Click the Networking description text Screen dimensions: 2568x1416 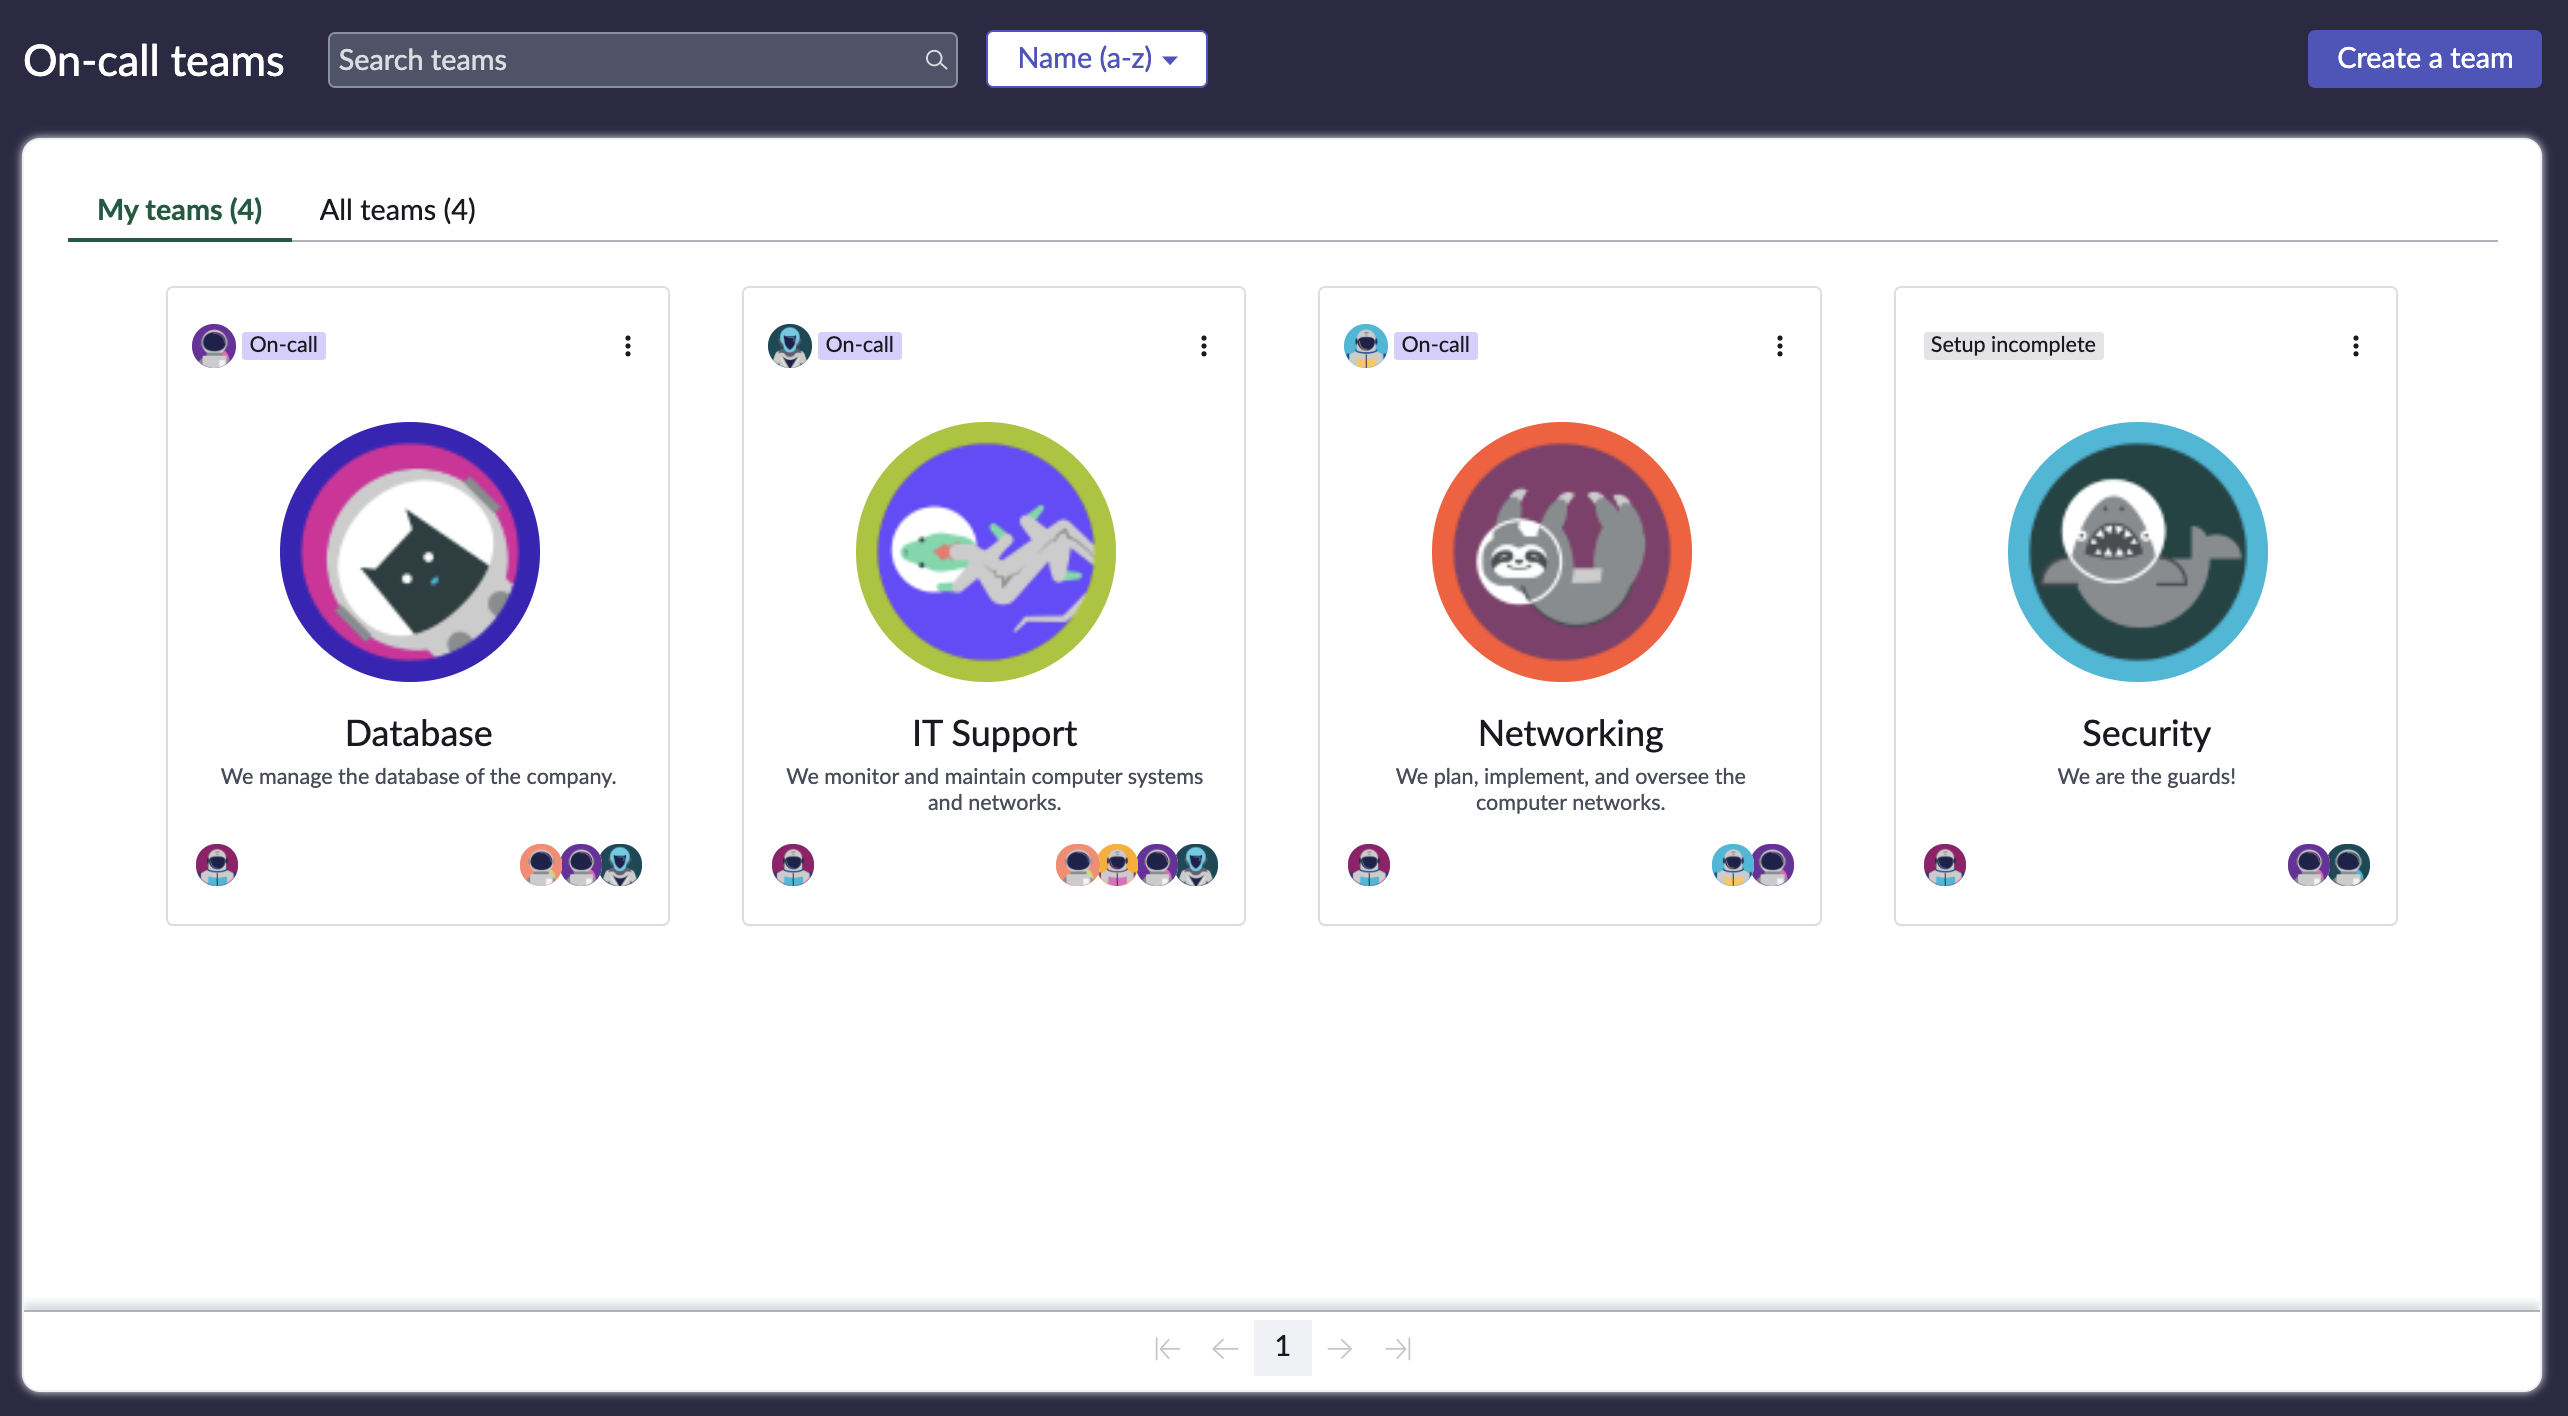[x=1570, y=789]
